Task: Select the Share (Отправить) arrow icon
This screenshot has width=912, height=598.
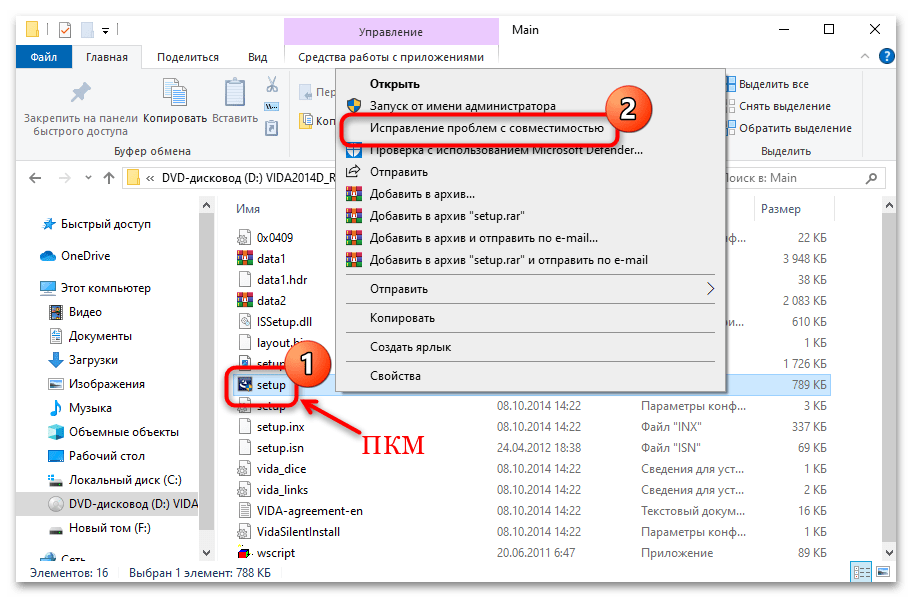Action: point(352,171)
